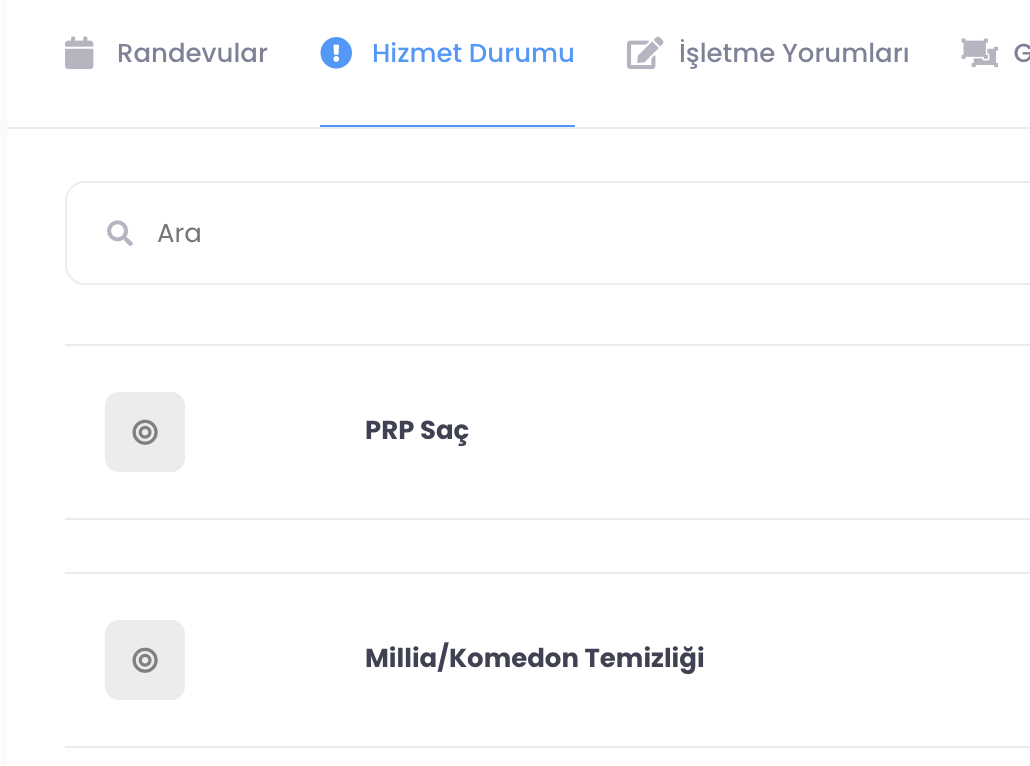The width and height of the screenshot is (1030, 766).
Task: Open the Randevular tab
Action: click(x=192, y=53)
